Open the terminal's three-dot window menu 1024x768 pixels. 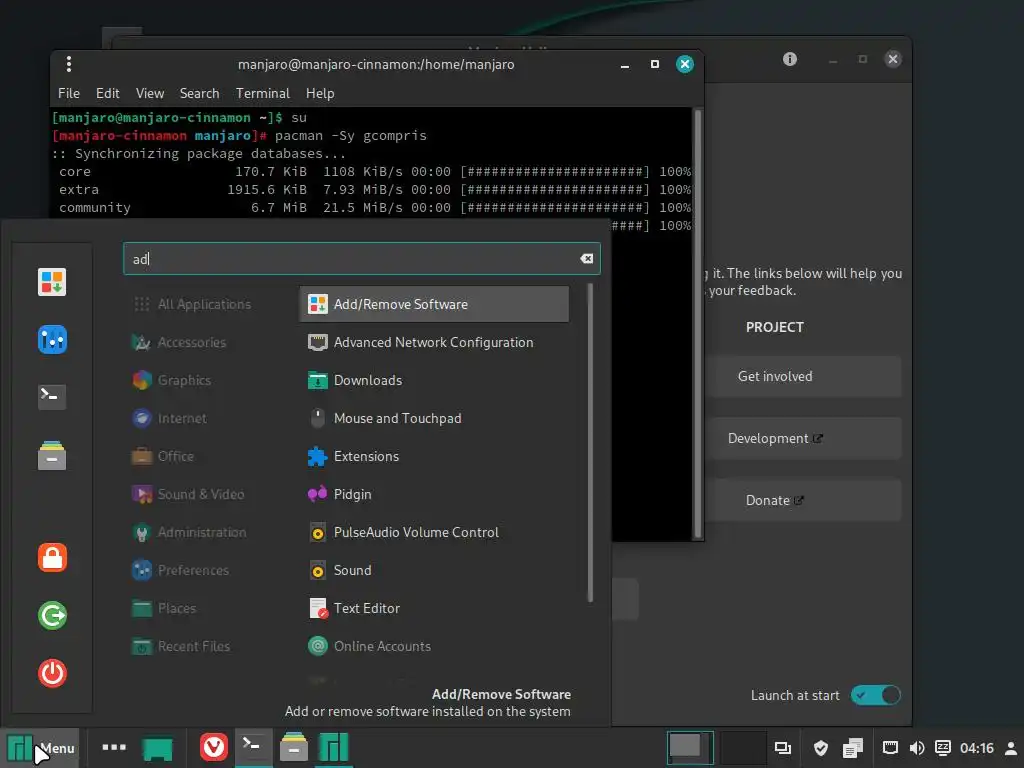point(69,64)
